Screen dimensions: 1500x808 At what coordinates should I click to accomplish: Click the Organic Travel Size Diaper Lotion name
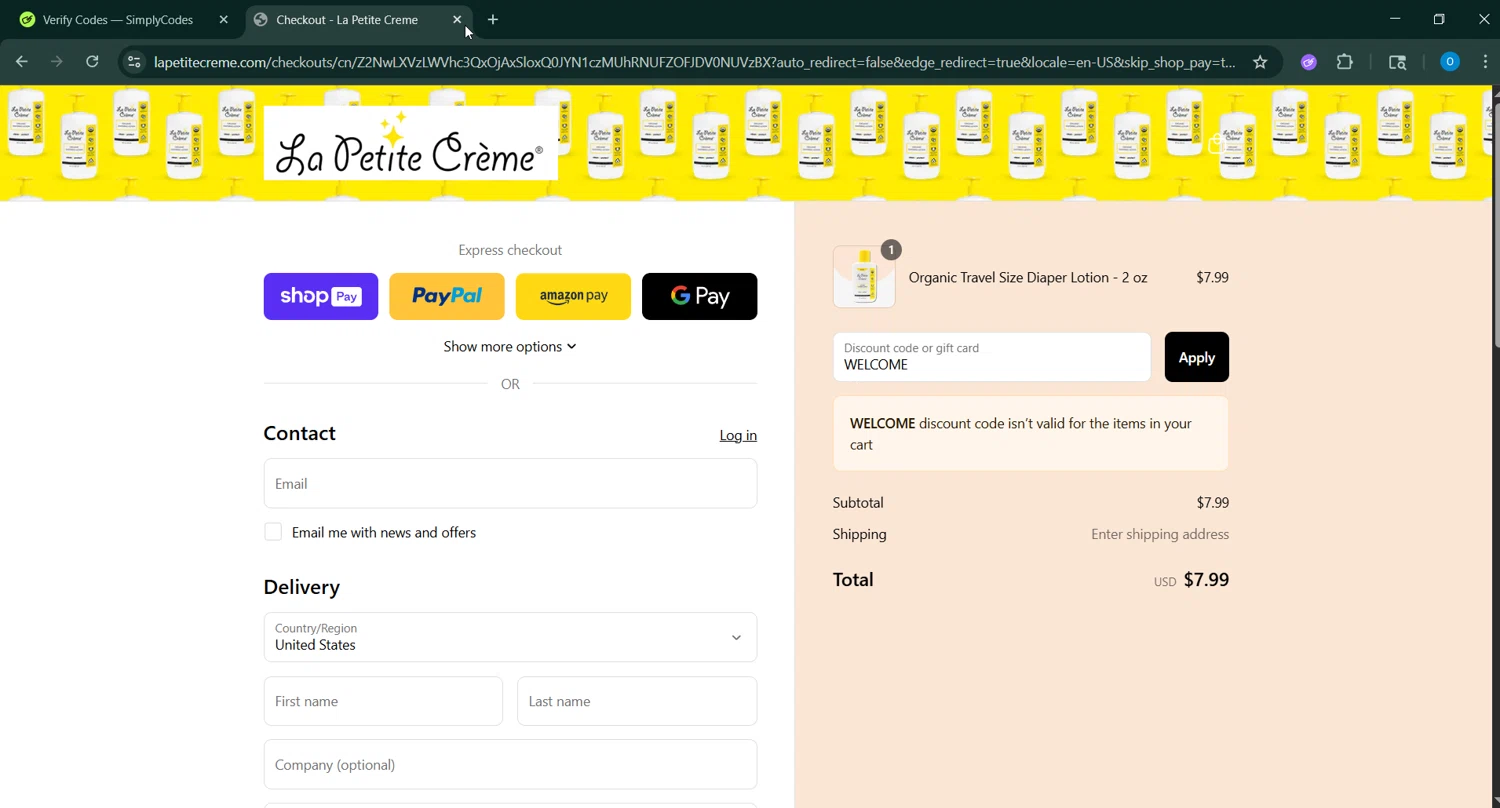click(x=1028, y=277)
